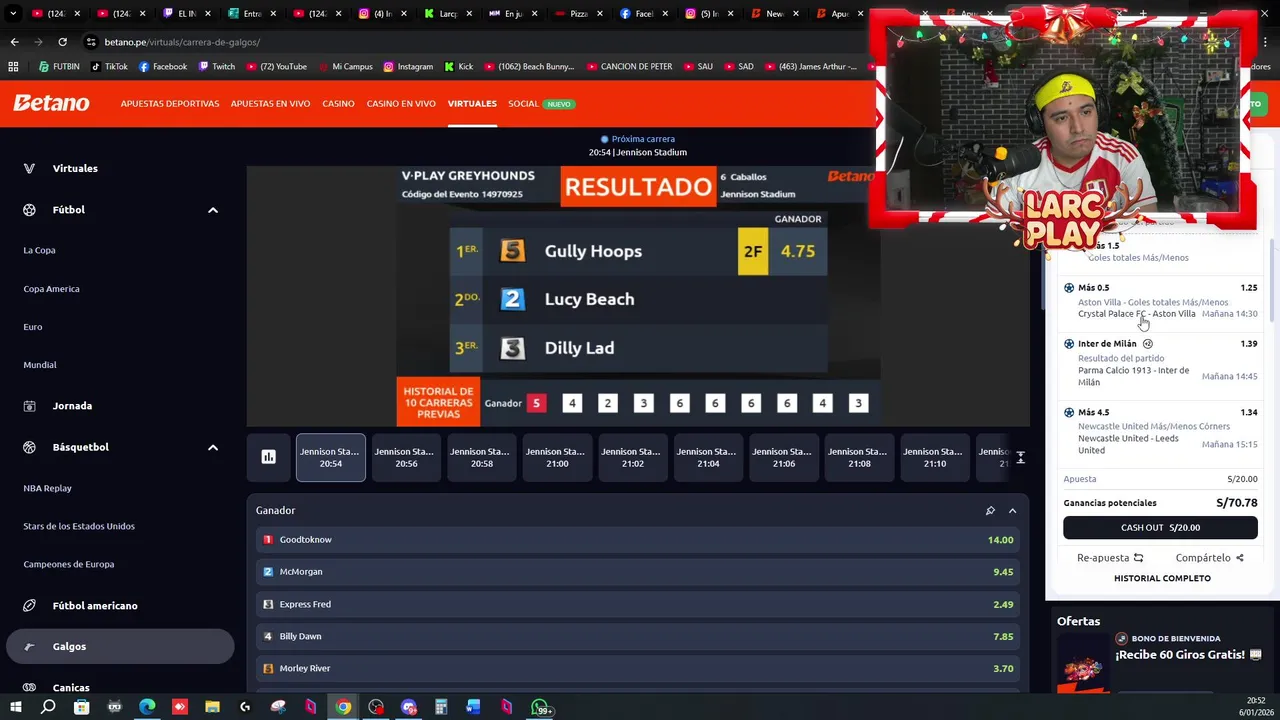Open the TikTok bookmark
Screen dimensions: 1280x720
point(109,67)
